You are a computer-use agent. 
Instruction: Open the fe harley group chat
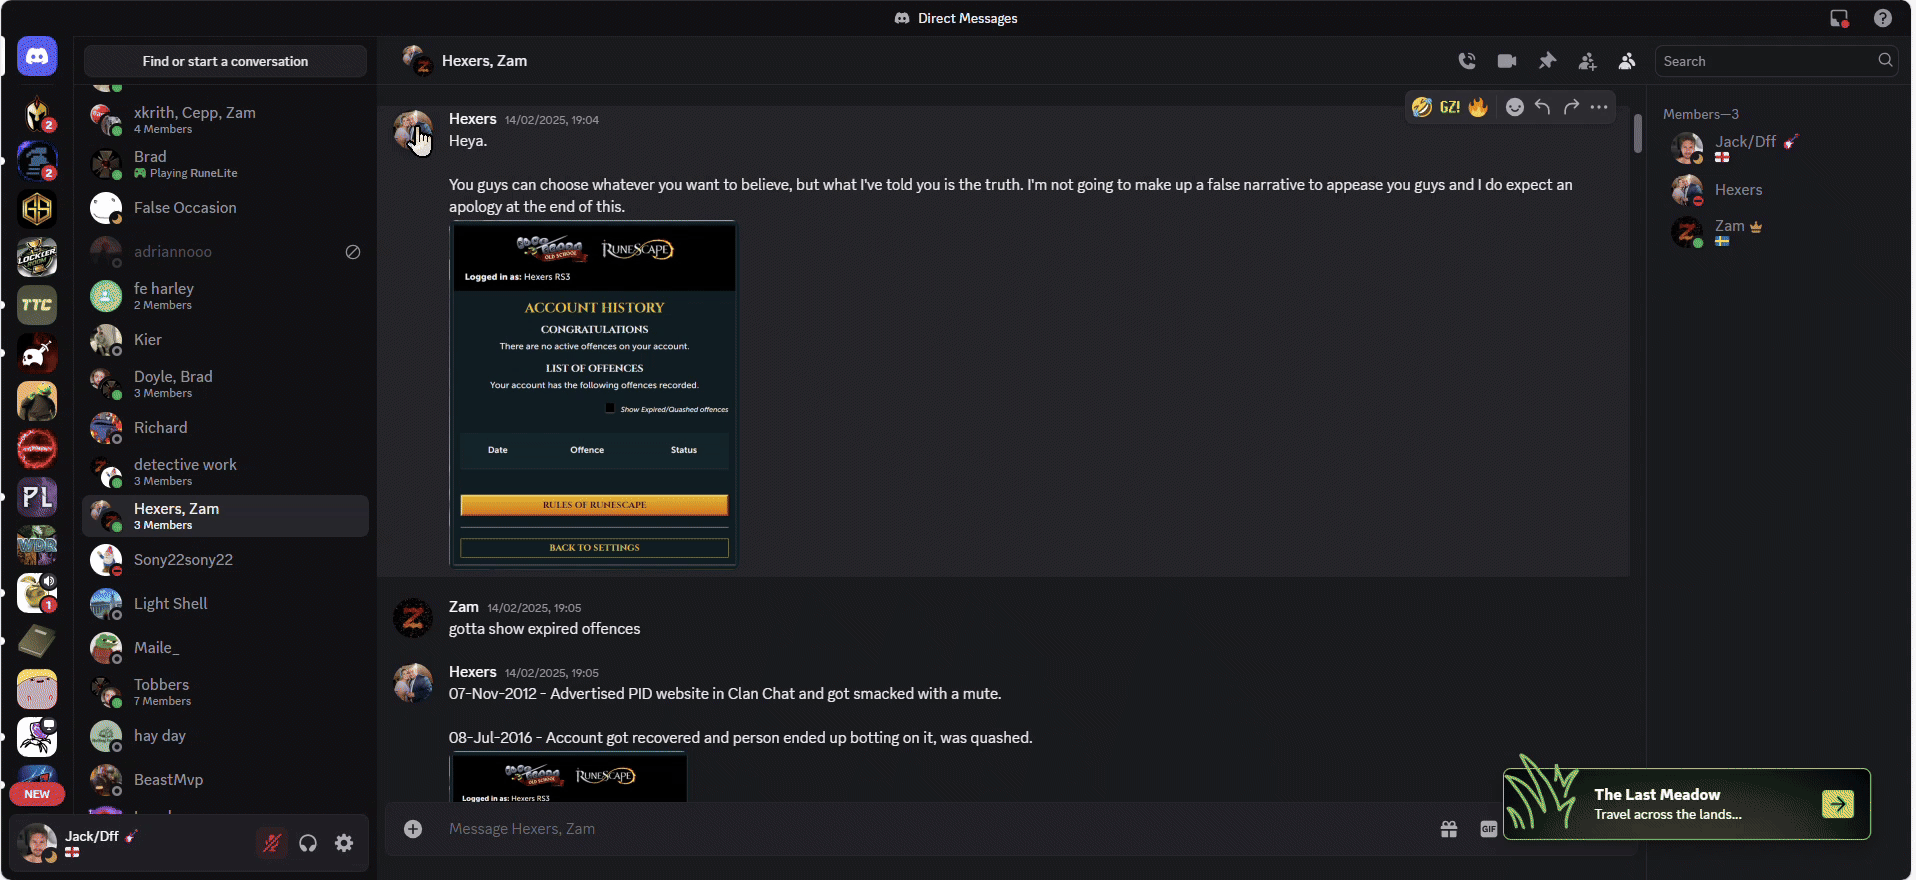point(225,296)
